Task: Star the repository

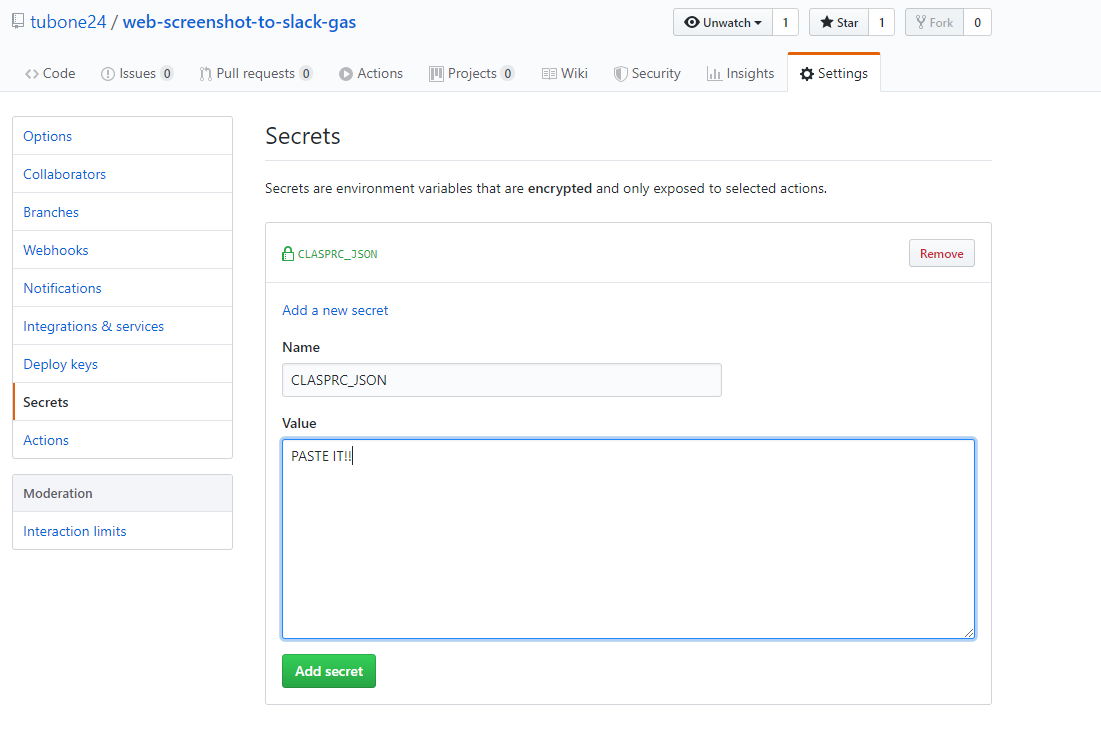Action: tap(839, 22)
